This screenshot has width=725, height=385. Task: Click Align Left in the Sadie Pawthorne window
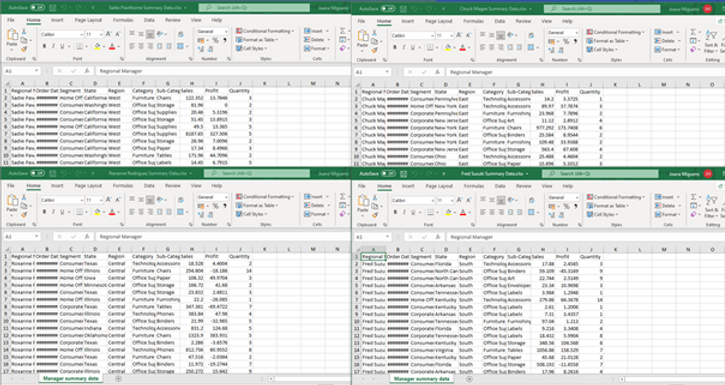tap(132, 46)
